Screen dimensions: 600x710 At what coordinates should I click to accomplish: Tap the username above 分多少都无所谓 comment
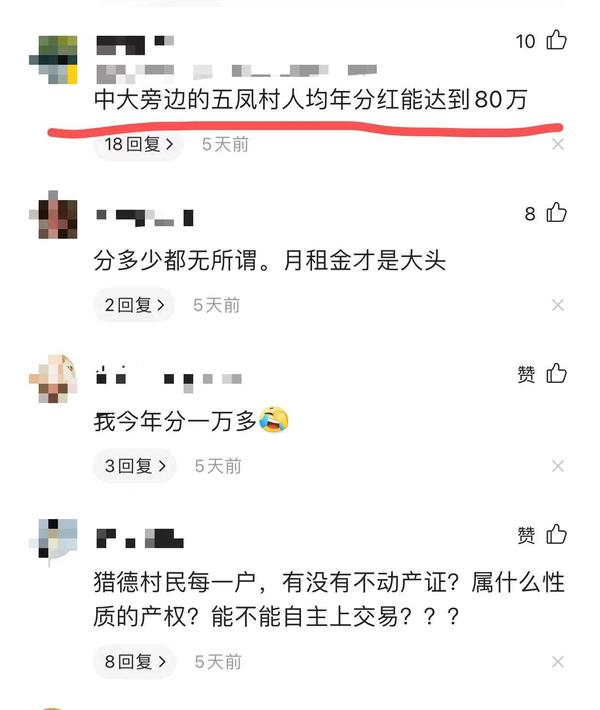click(145, 218)
